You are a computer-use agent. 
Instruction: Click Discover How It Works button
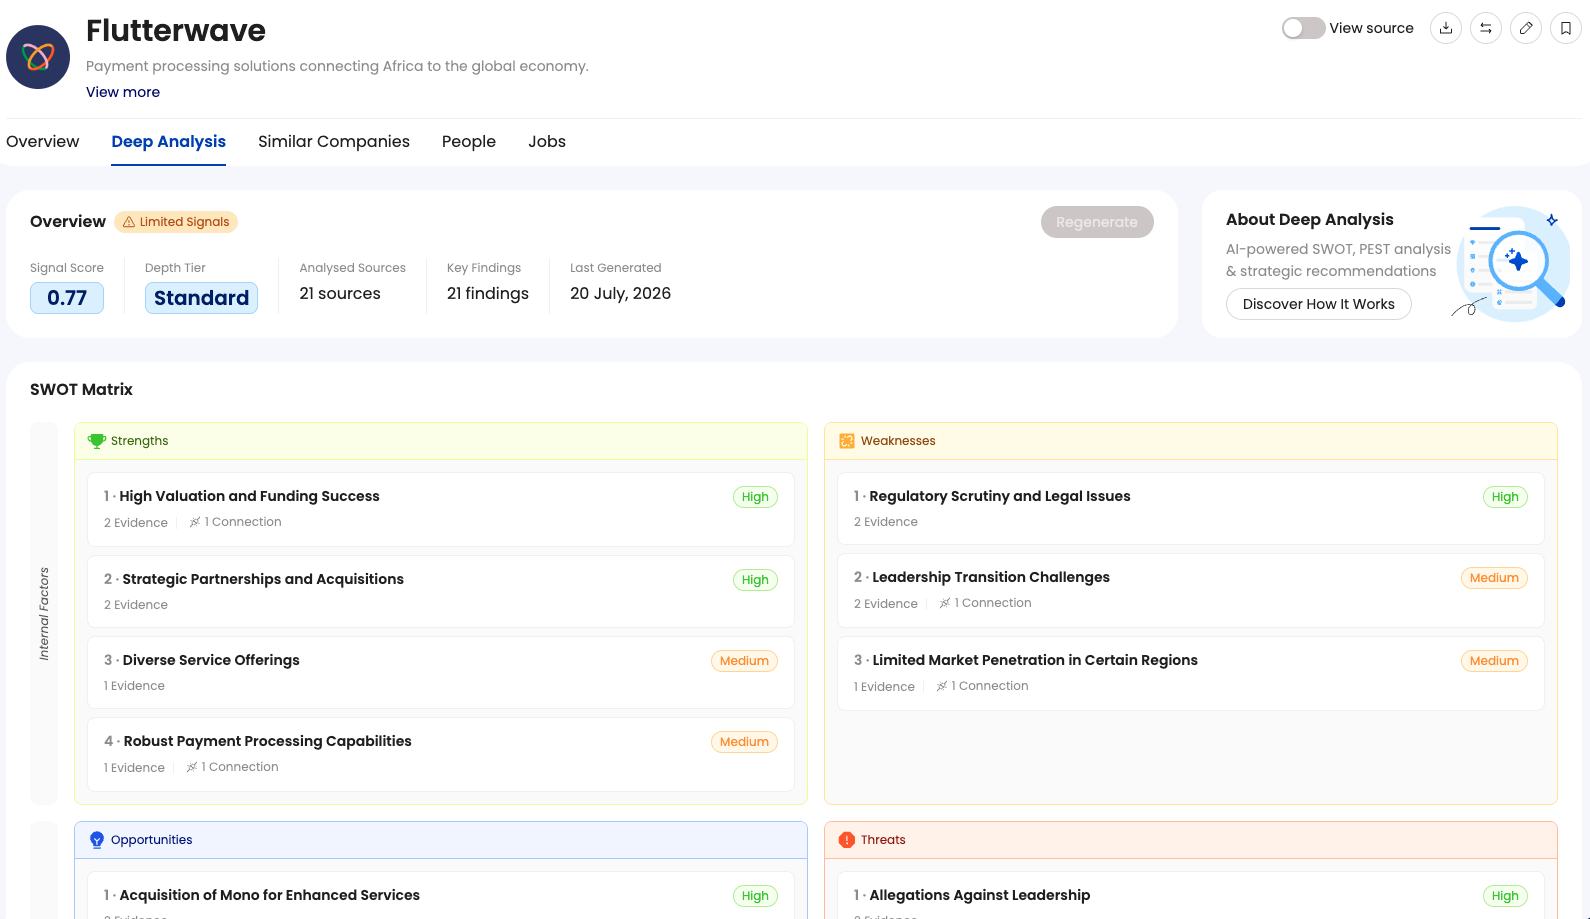[1319, 304]
